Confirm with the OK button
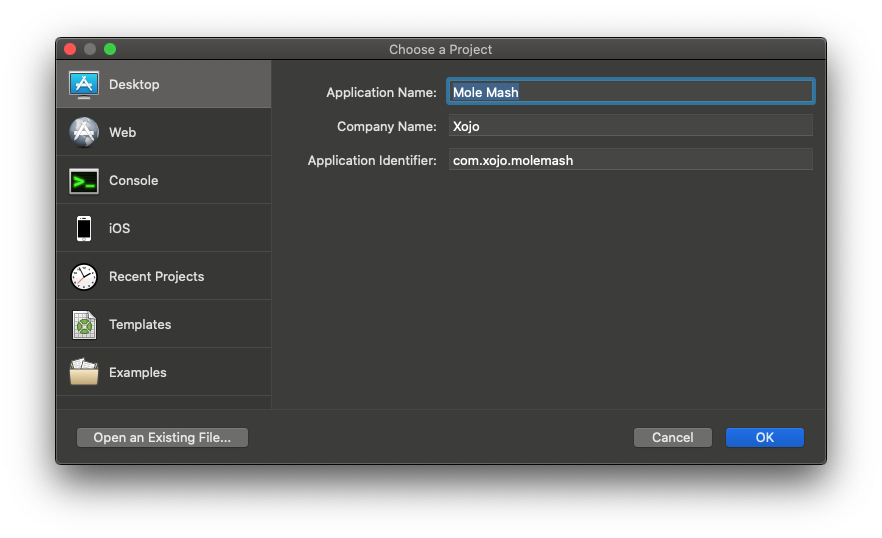Screen dimensions: 882x538 (x=764, y=437)
